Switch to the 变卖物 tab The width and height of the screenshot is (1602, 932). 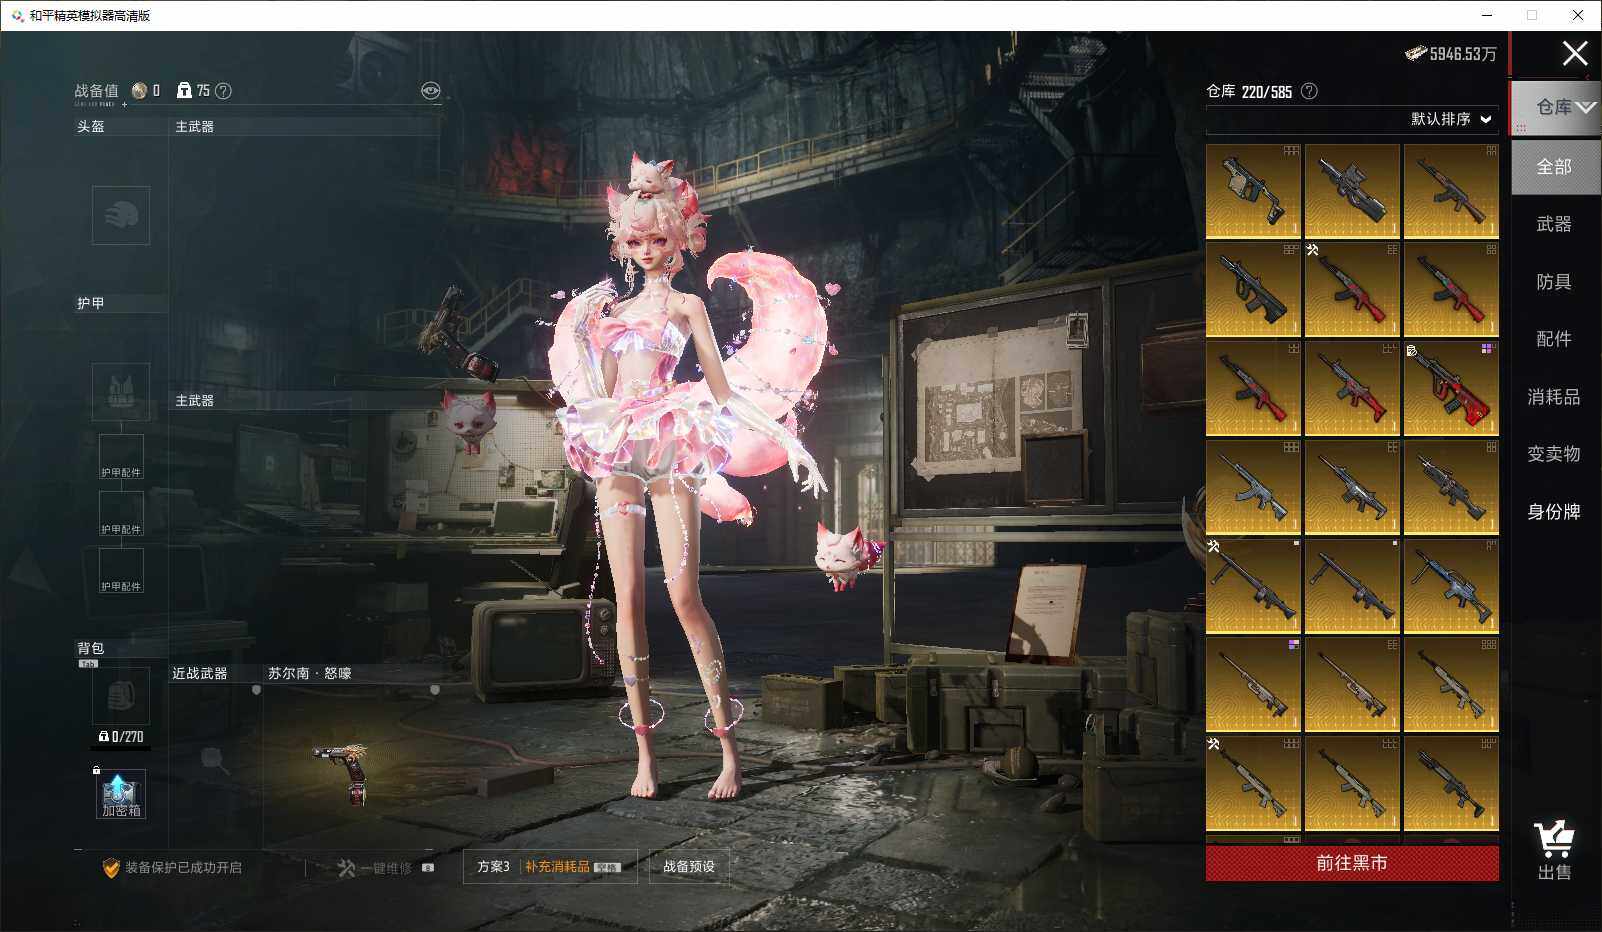(1554, 454)
